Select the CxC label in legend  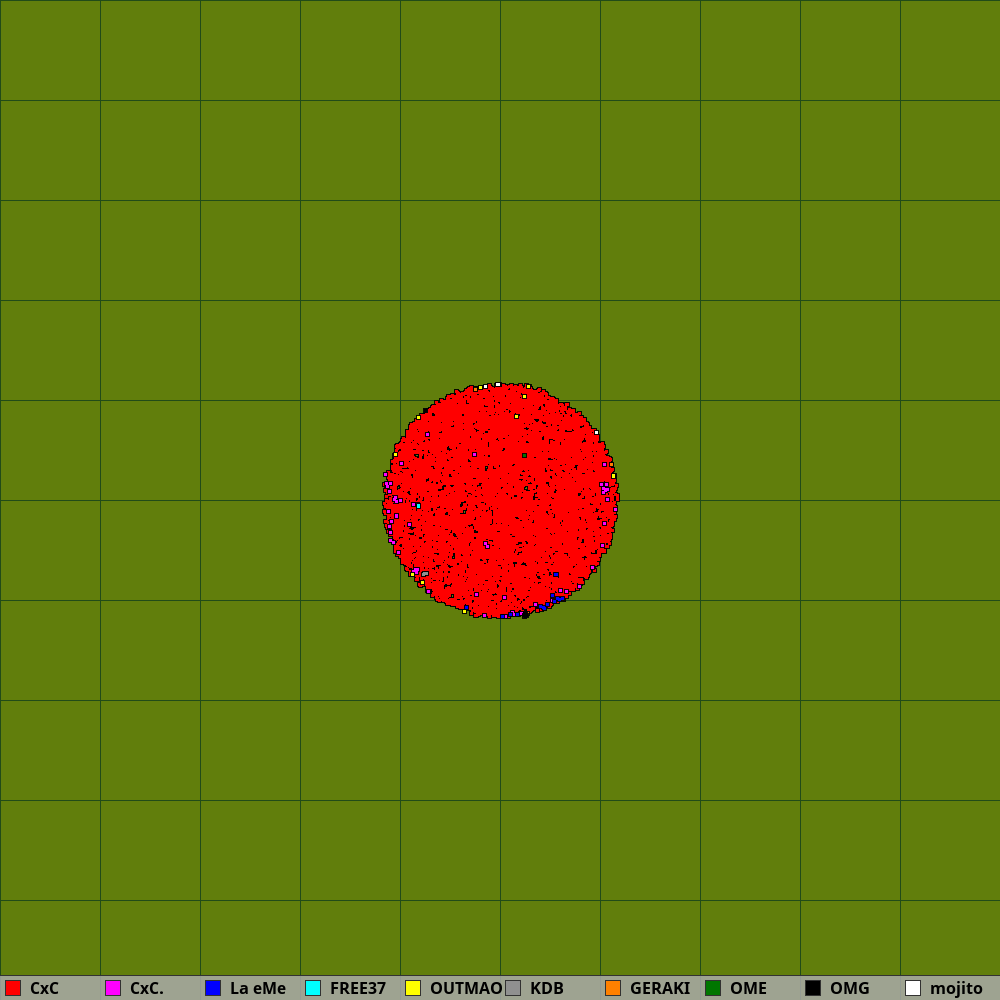point(44,989)
